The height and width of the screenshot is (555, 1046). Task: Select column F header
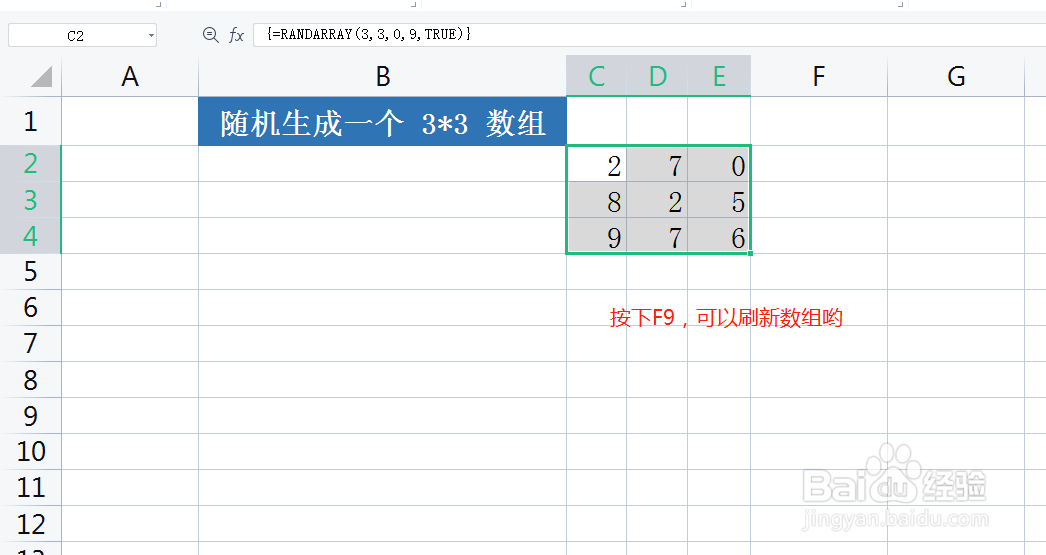click(x=819, y=77)
